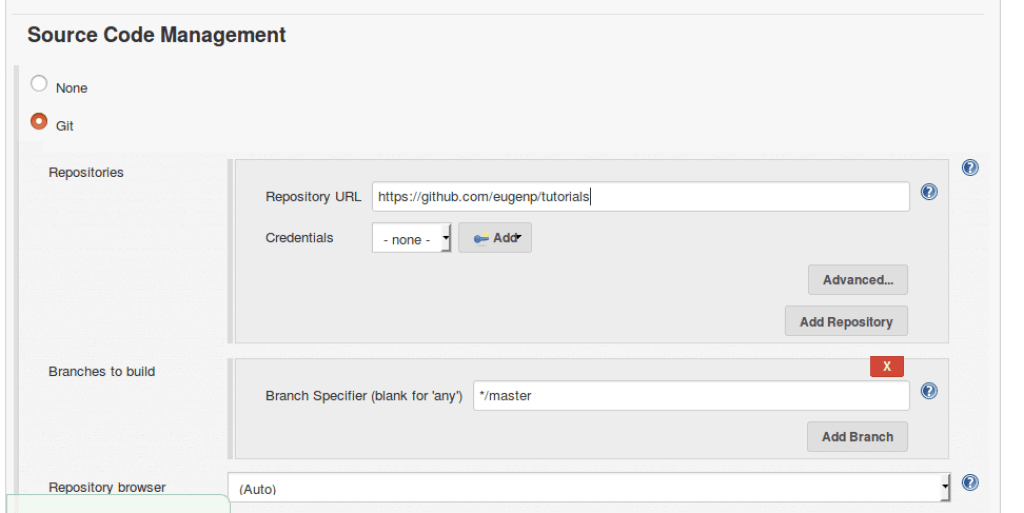1024x513 pixels.
Task: Focus the Repository URL text field
Action: (641, 196)
